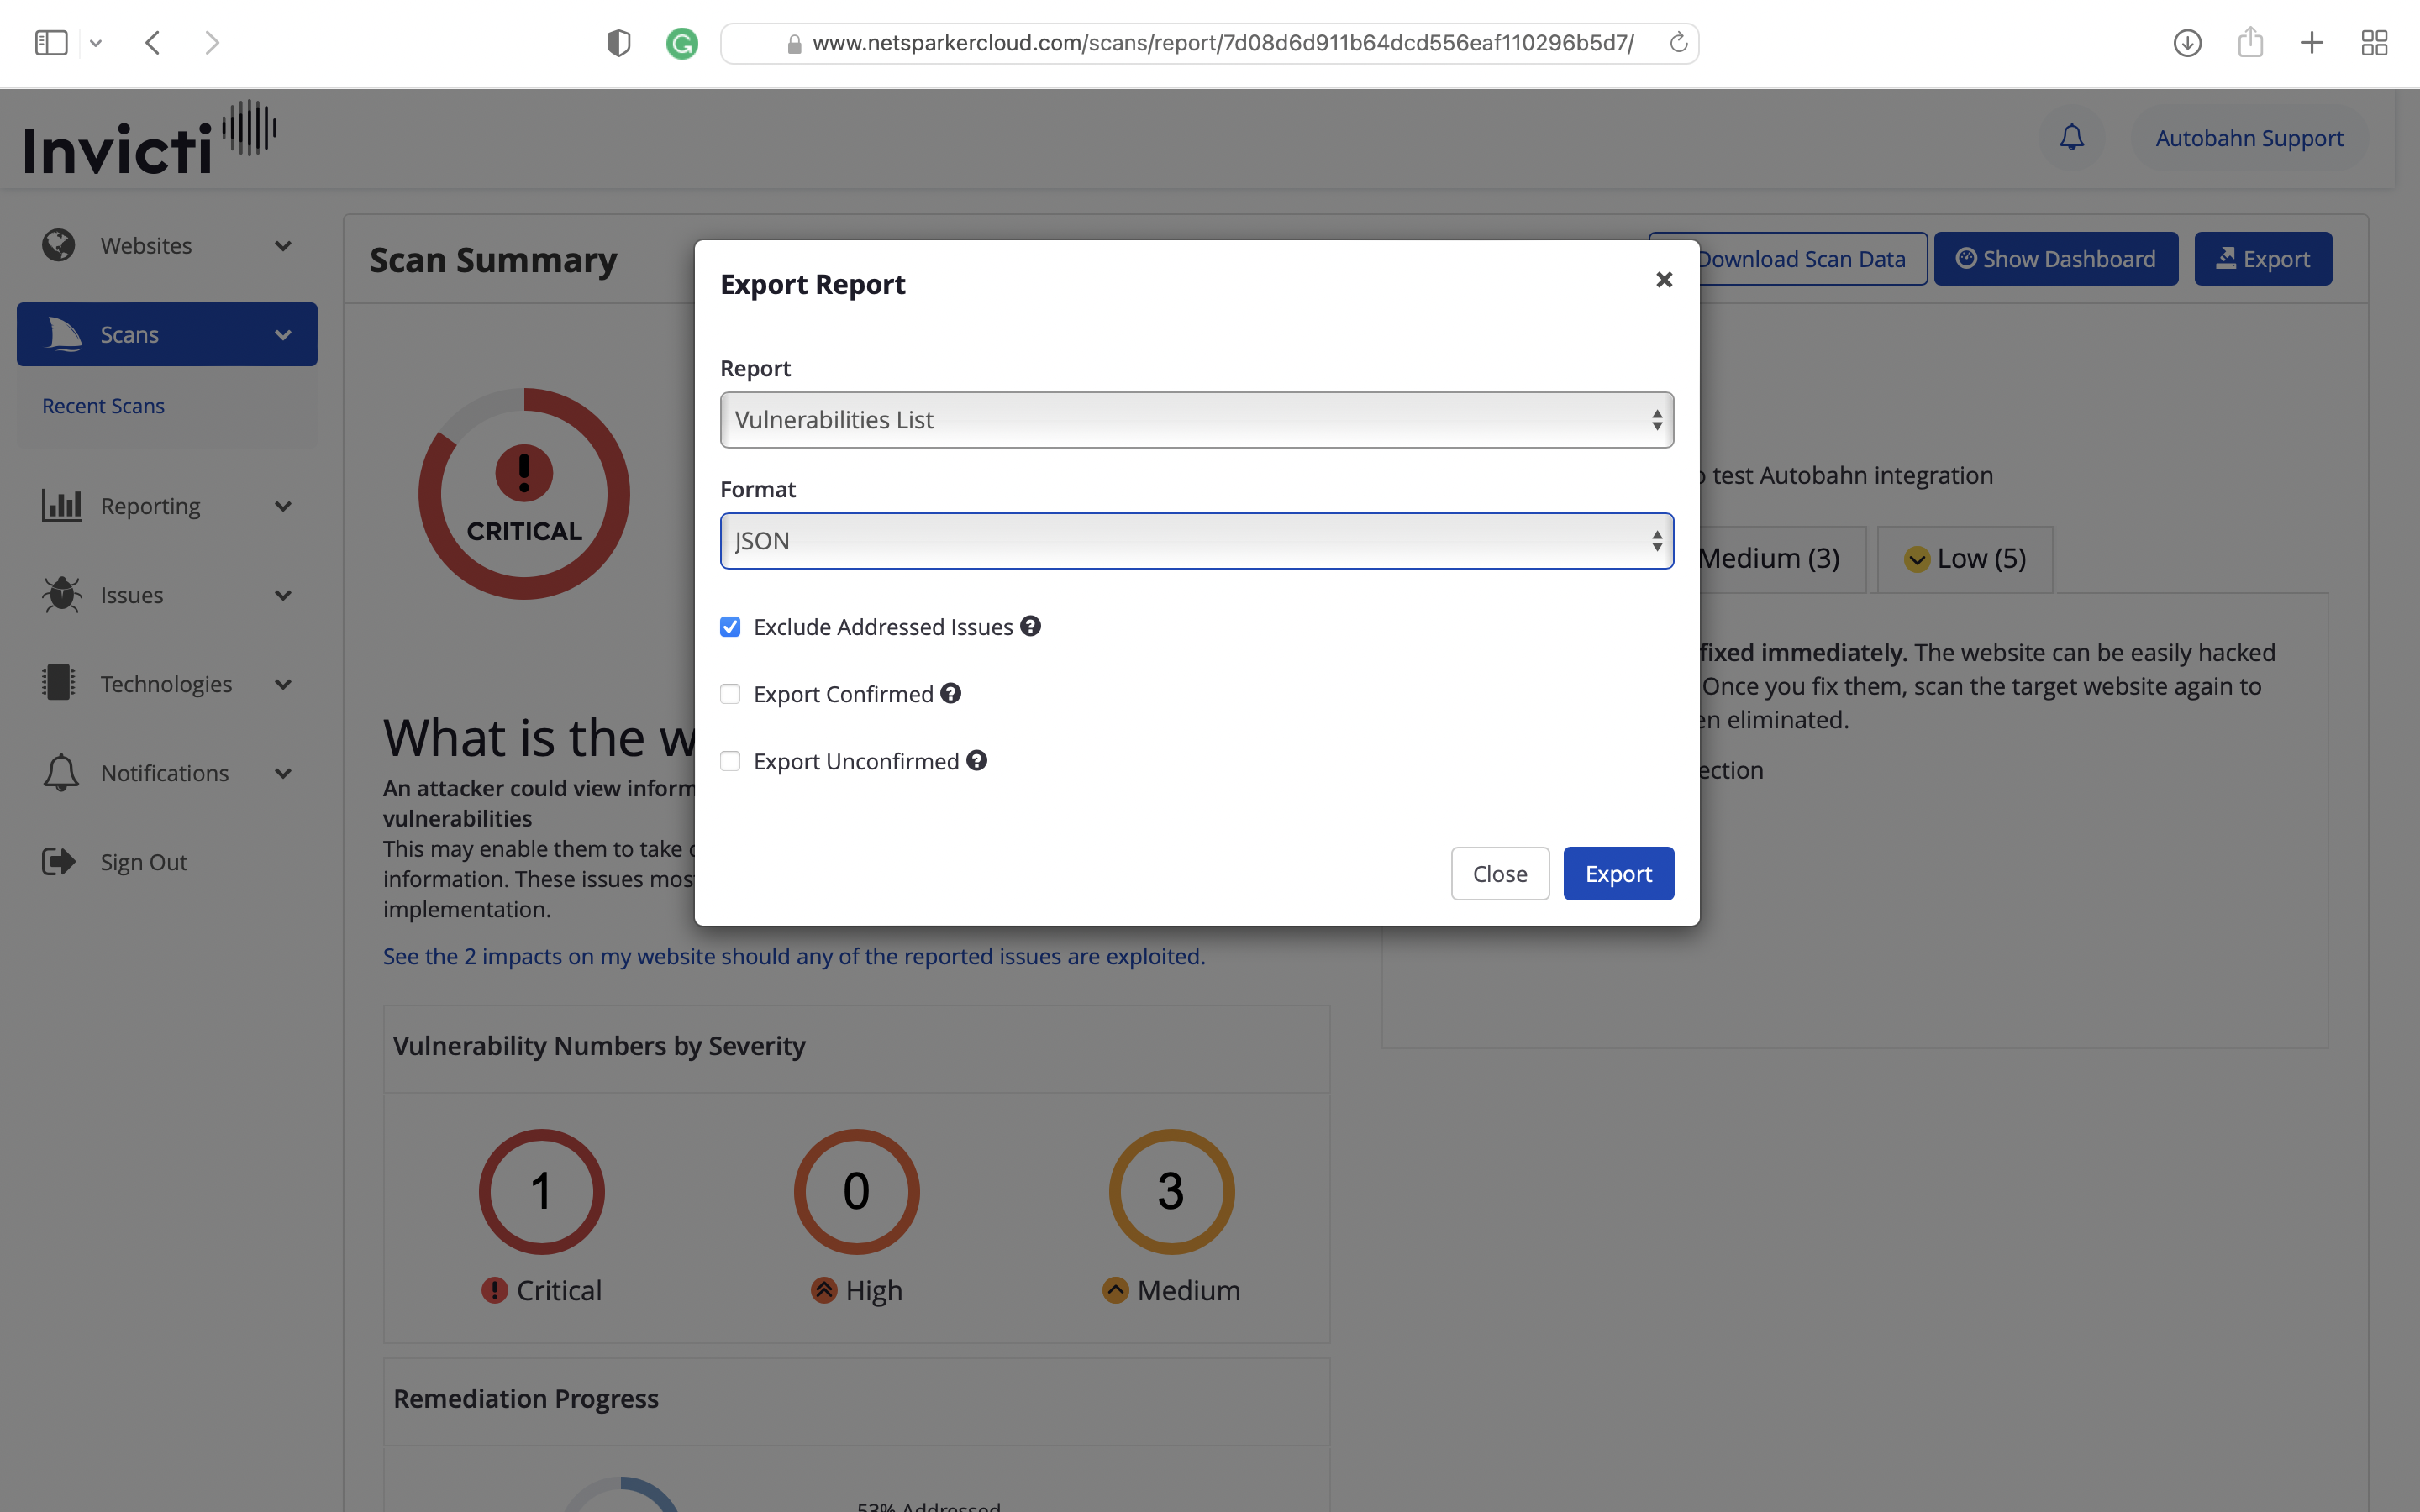Screen dimensions: 2420x1512
Task: Click the dialog Export button
Action: pyautogui.click(x=1618, y=874)
